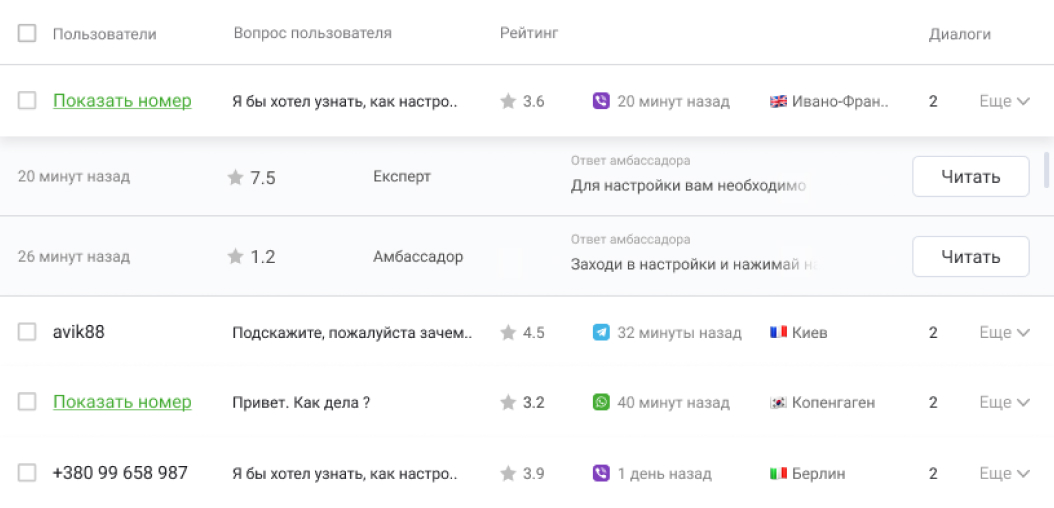This screenshot has height=508, width=1054.
Task: Click the star icon next to rating 7.5
Action: pyautogui.click(x=235, y=177)
